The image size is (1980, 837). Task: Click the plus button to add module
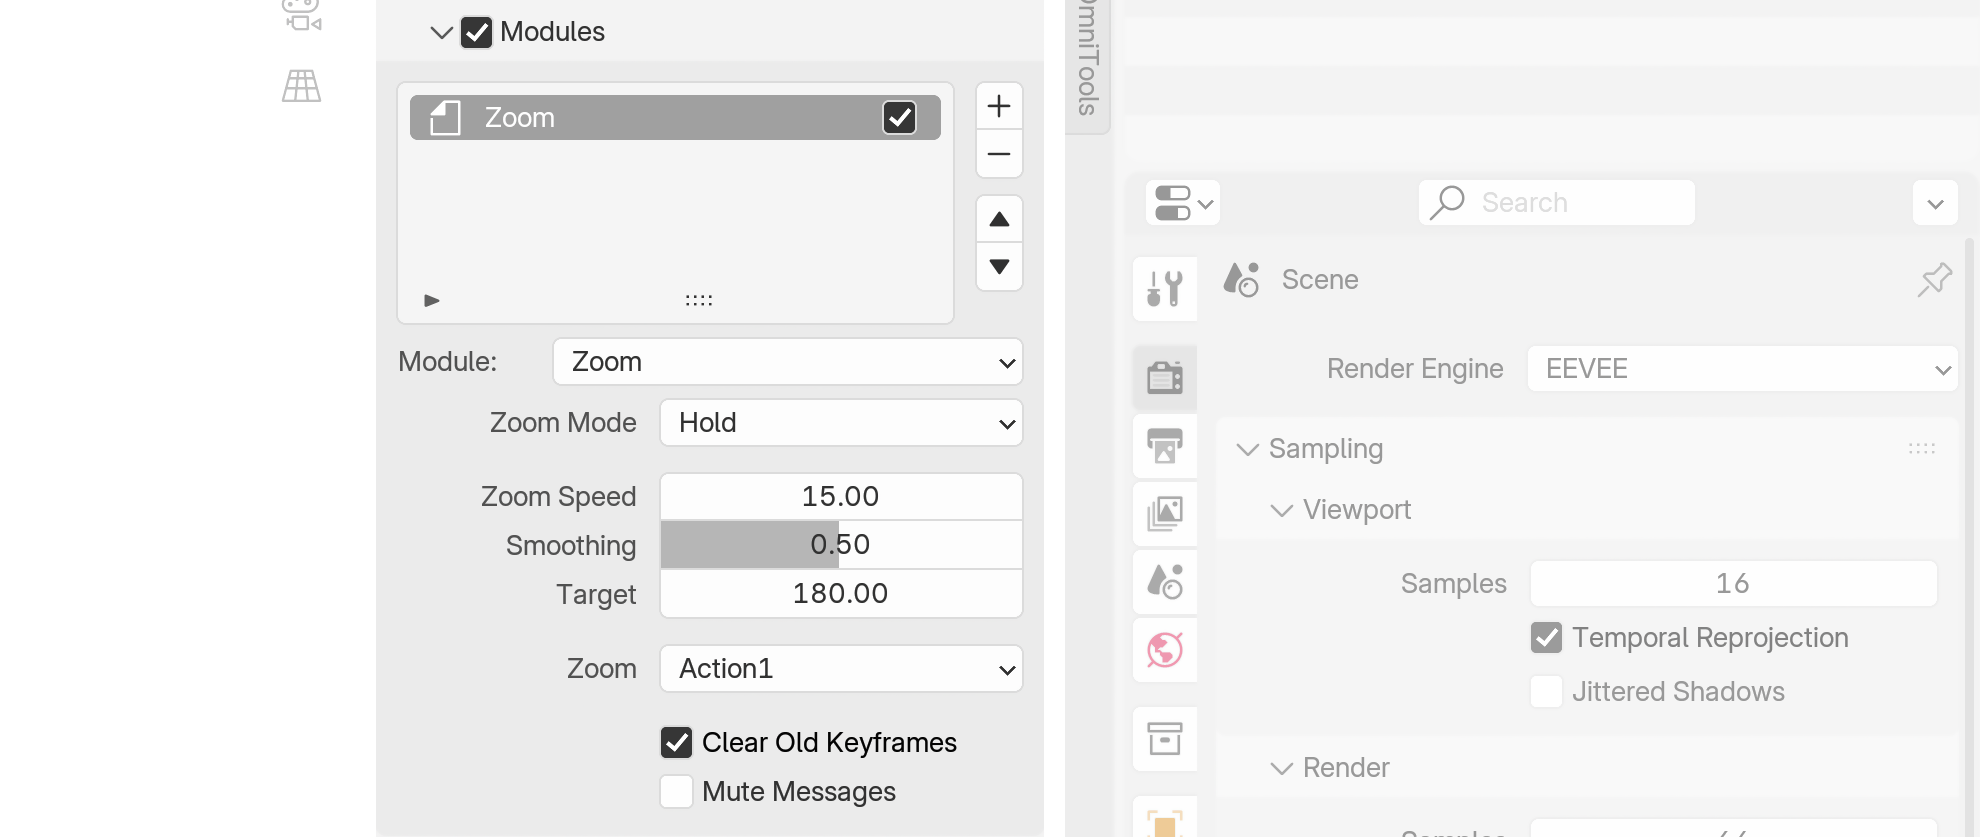(x=998, y=106)
